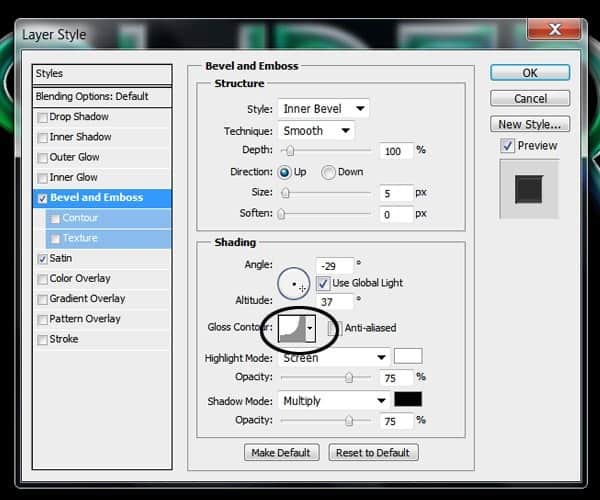Uncheck the Satin effect checkbox

pyautogui.click(x=42, y=259)
